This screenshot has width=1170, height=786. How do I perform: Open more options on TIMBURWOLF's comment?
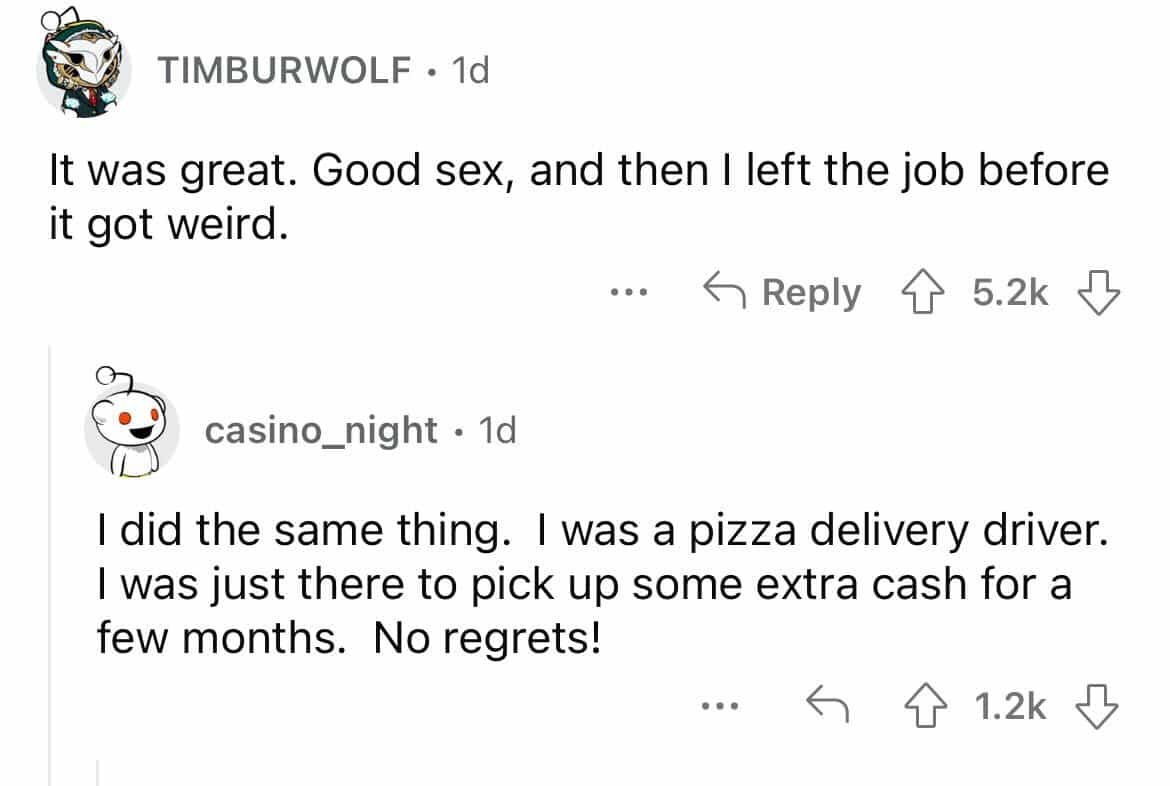coord(632,294)
